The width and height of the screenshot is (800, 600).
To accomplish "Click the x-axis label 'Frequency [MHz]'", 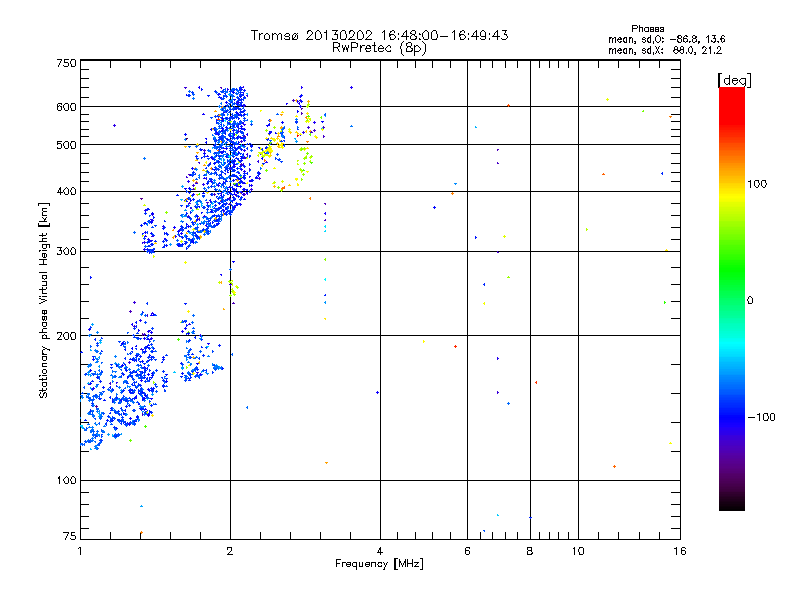I will coord(379,564).
